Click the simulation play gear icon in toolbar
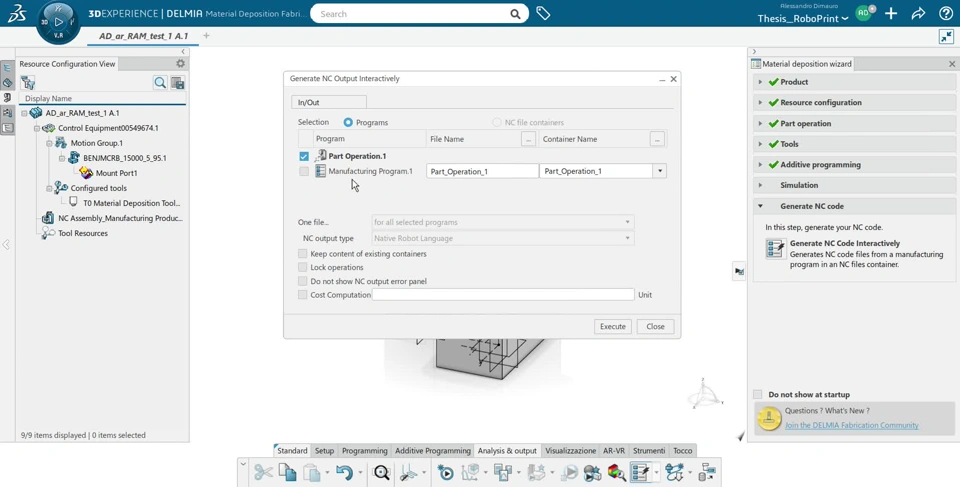Viewport: 960px width, 487px height. pyautogui.click(x=445, y=472)
